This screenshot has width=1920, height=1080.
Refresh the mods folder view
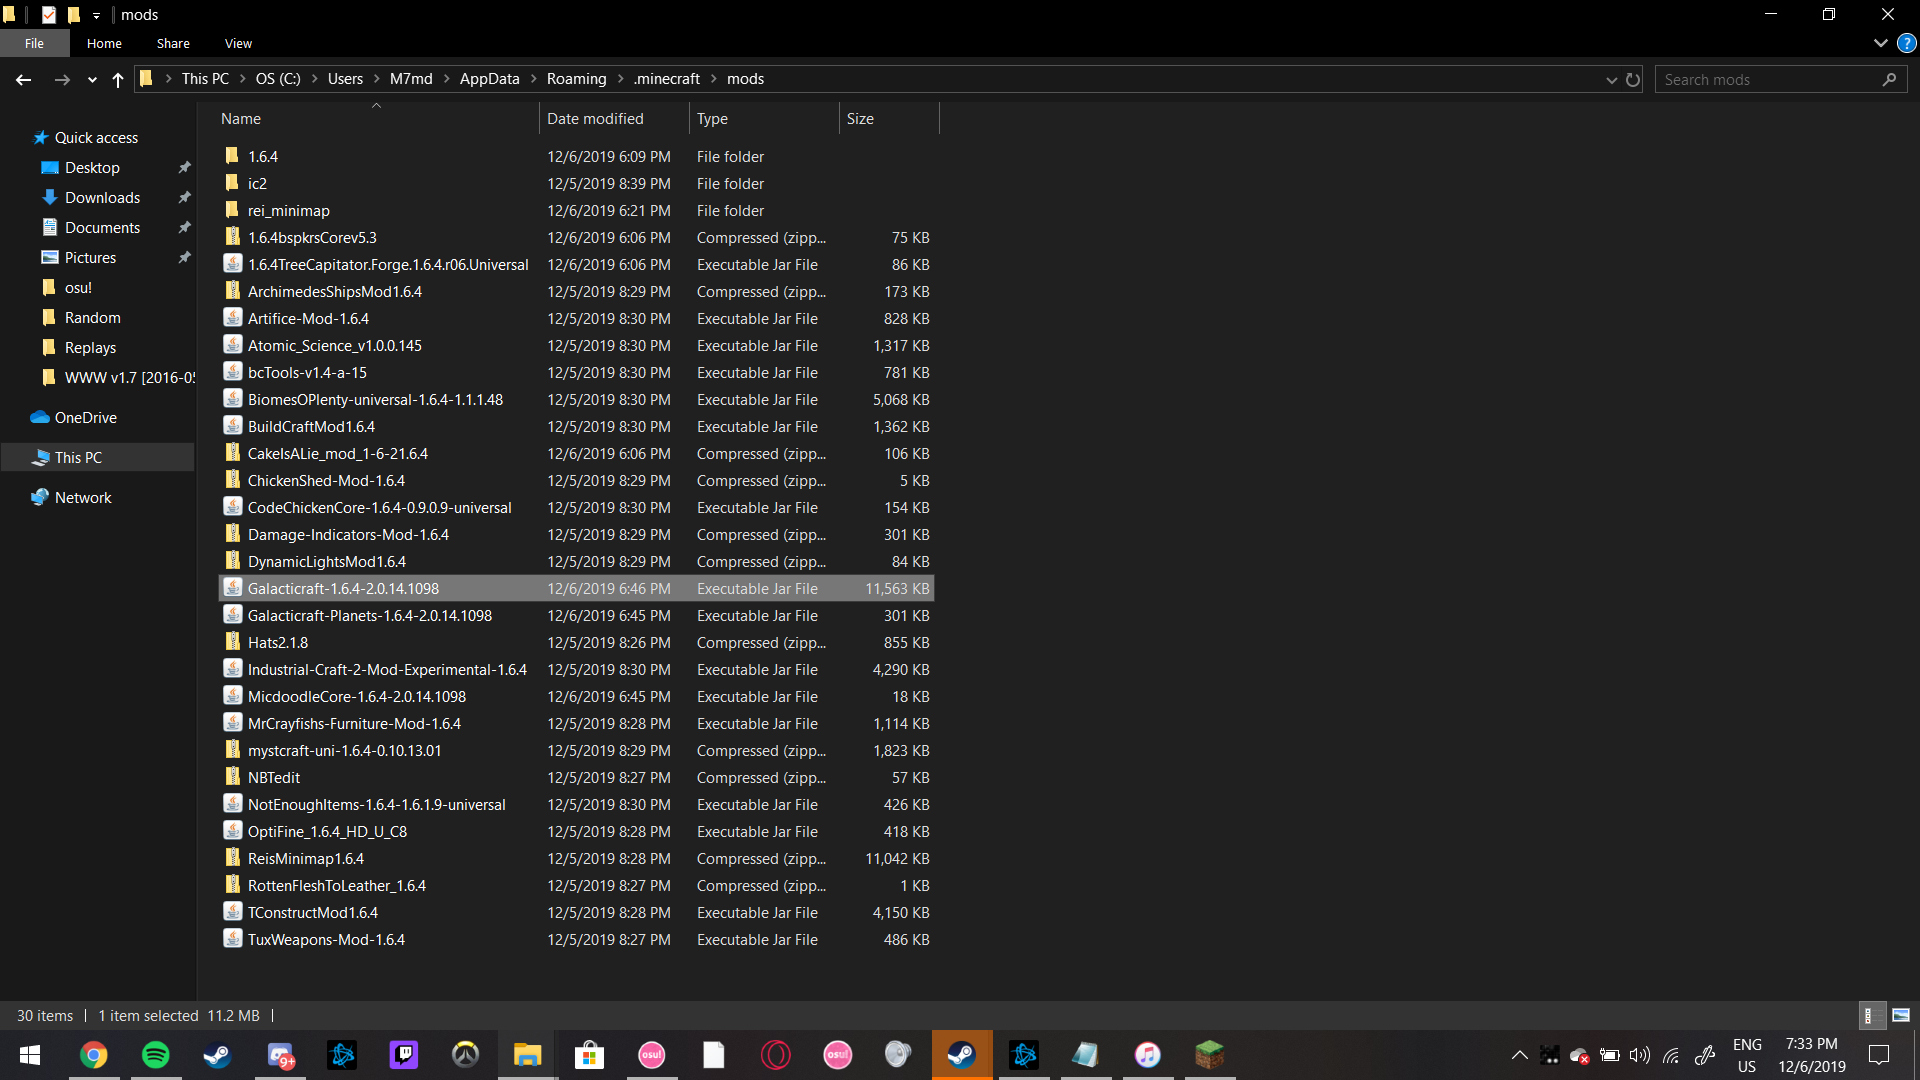click(x=1633, y=79)
